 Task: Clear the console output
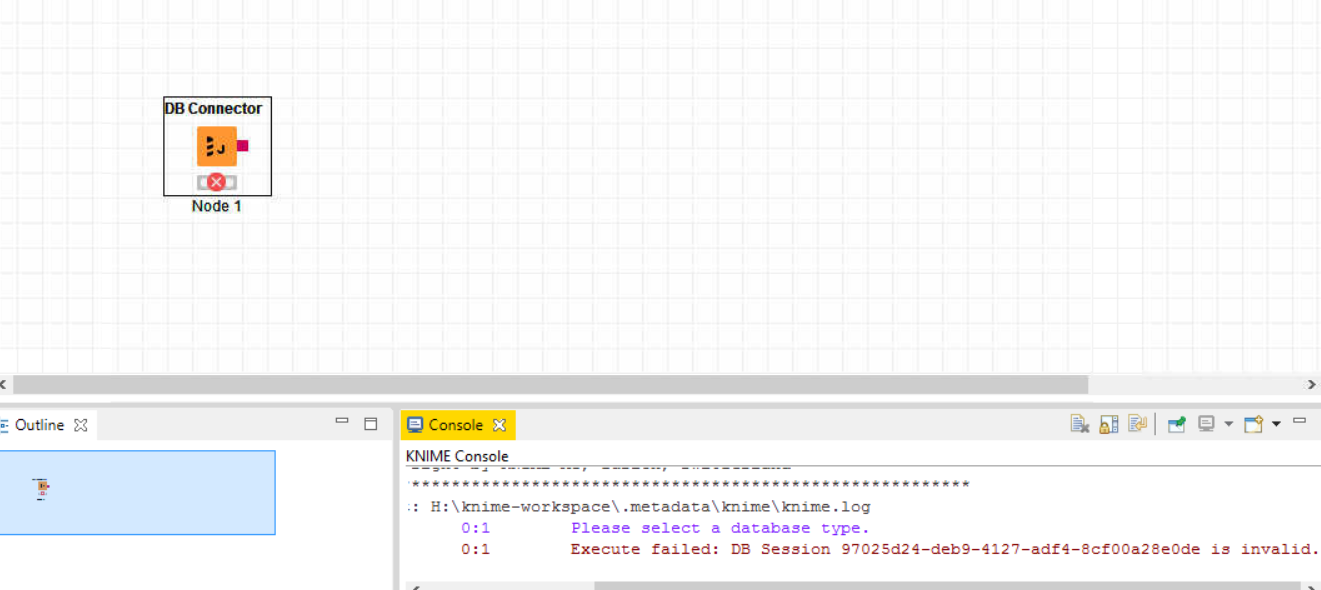click(1079, 424)
